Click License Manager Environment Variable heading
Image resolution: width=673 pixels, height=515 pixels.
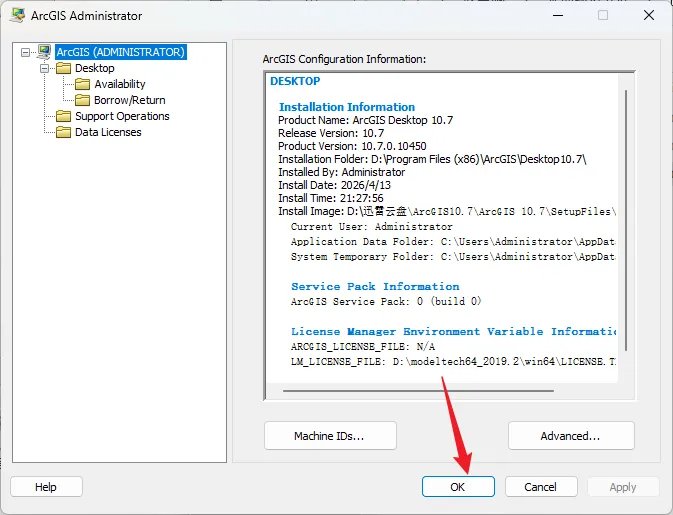coord(454,331)
